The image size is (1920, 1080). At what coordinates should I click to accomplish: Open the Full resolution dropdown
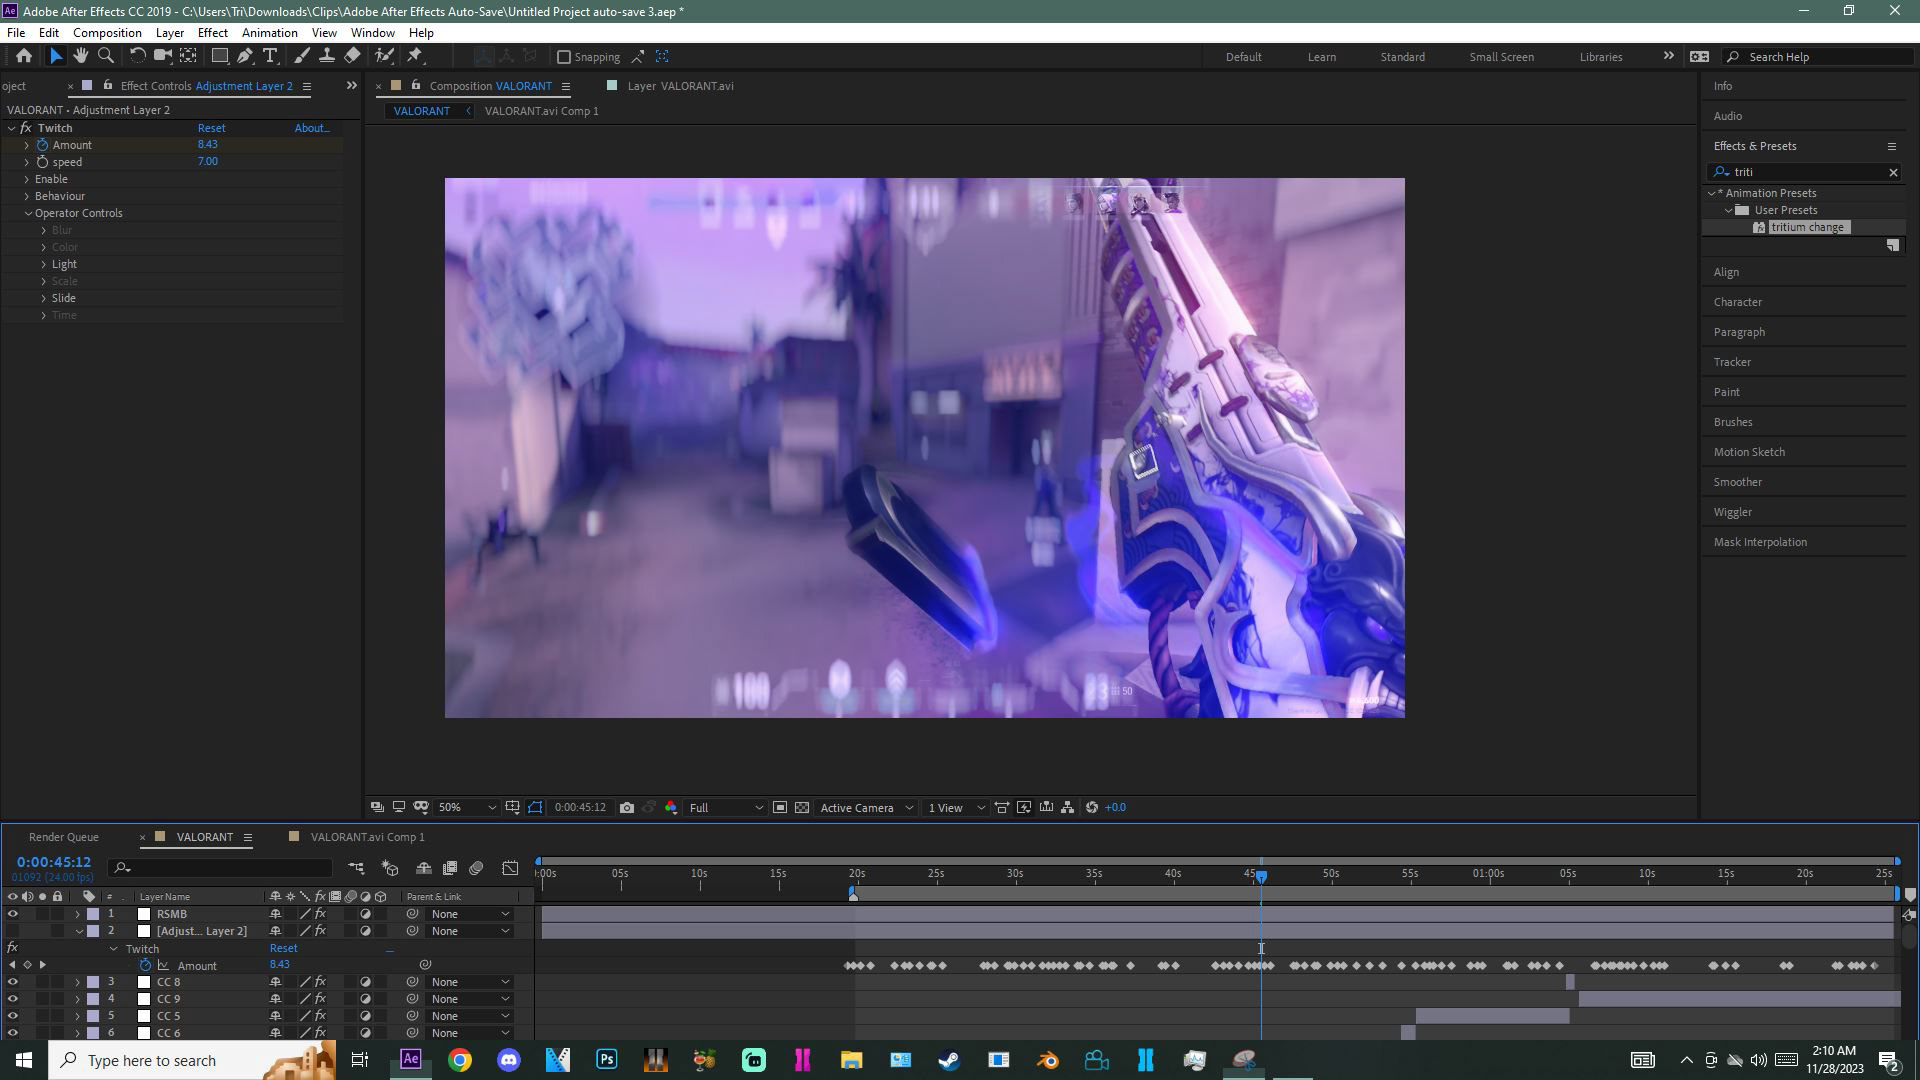726,808
